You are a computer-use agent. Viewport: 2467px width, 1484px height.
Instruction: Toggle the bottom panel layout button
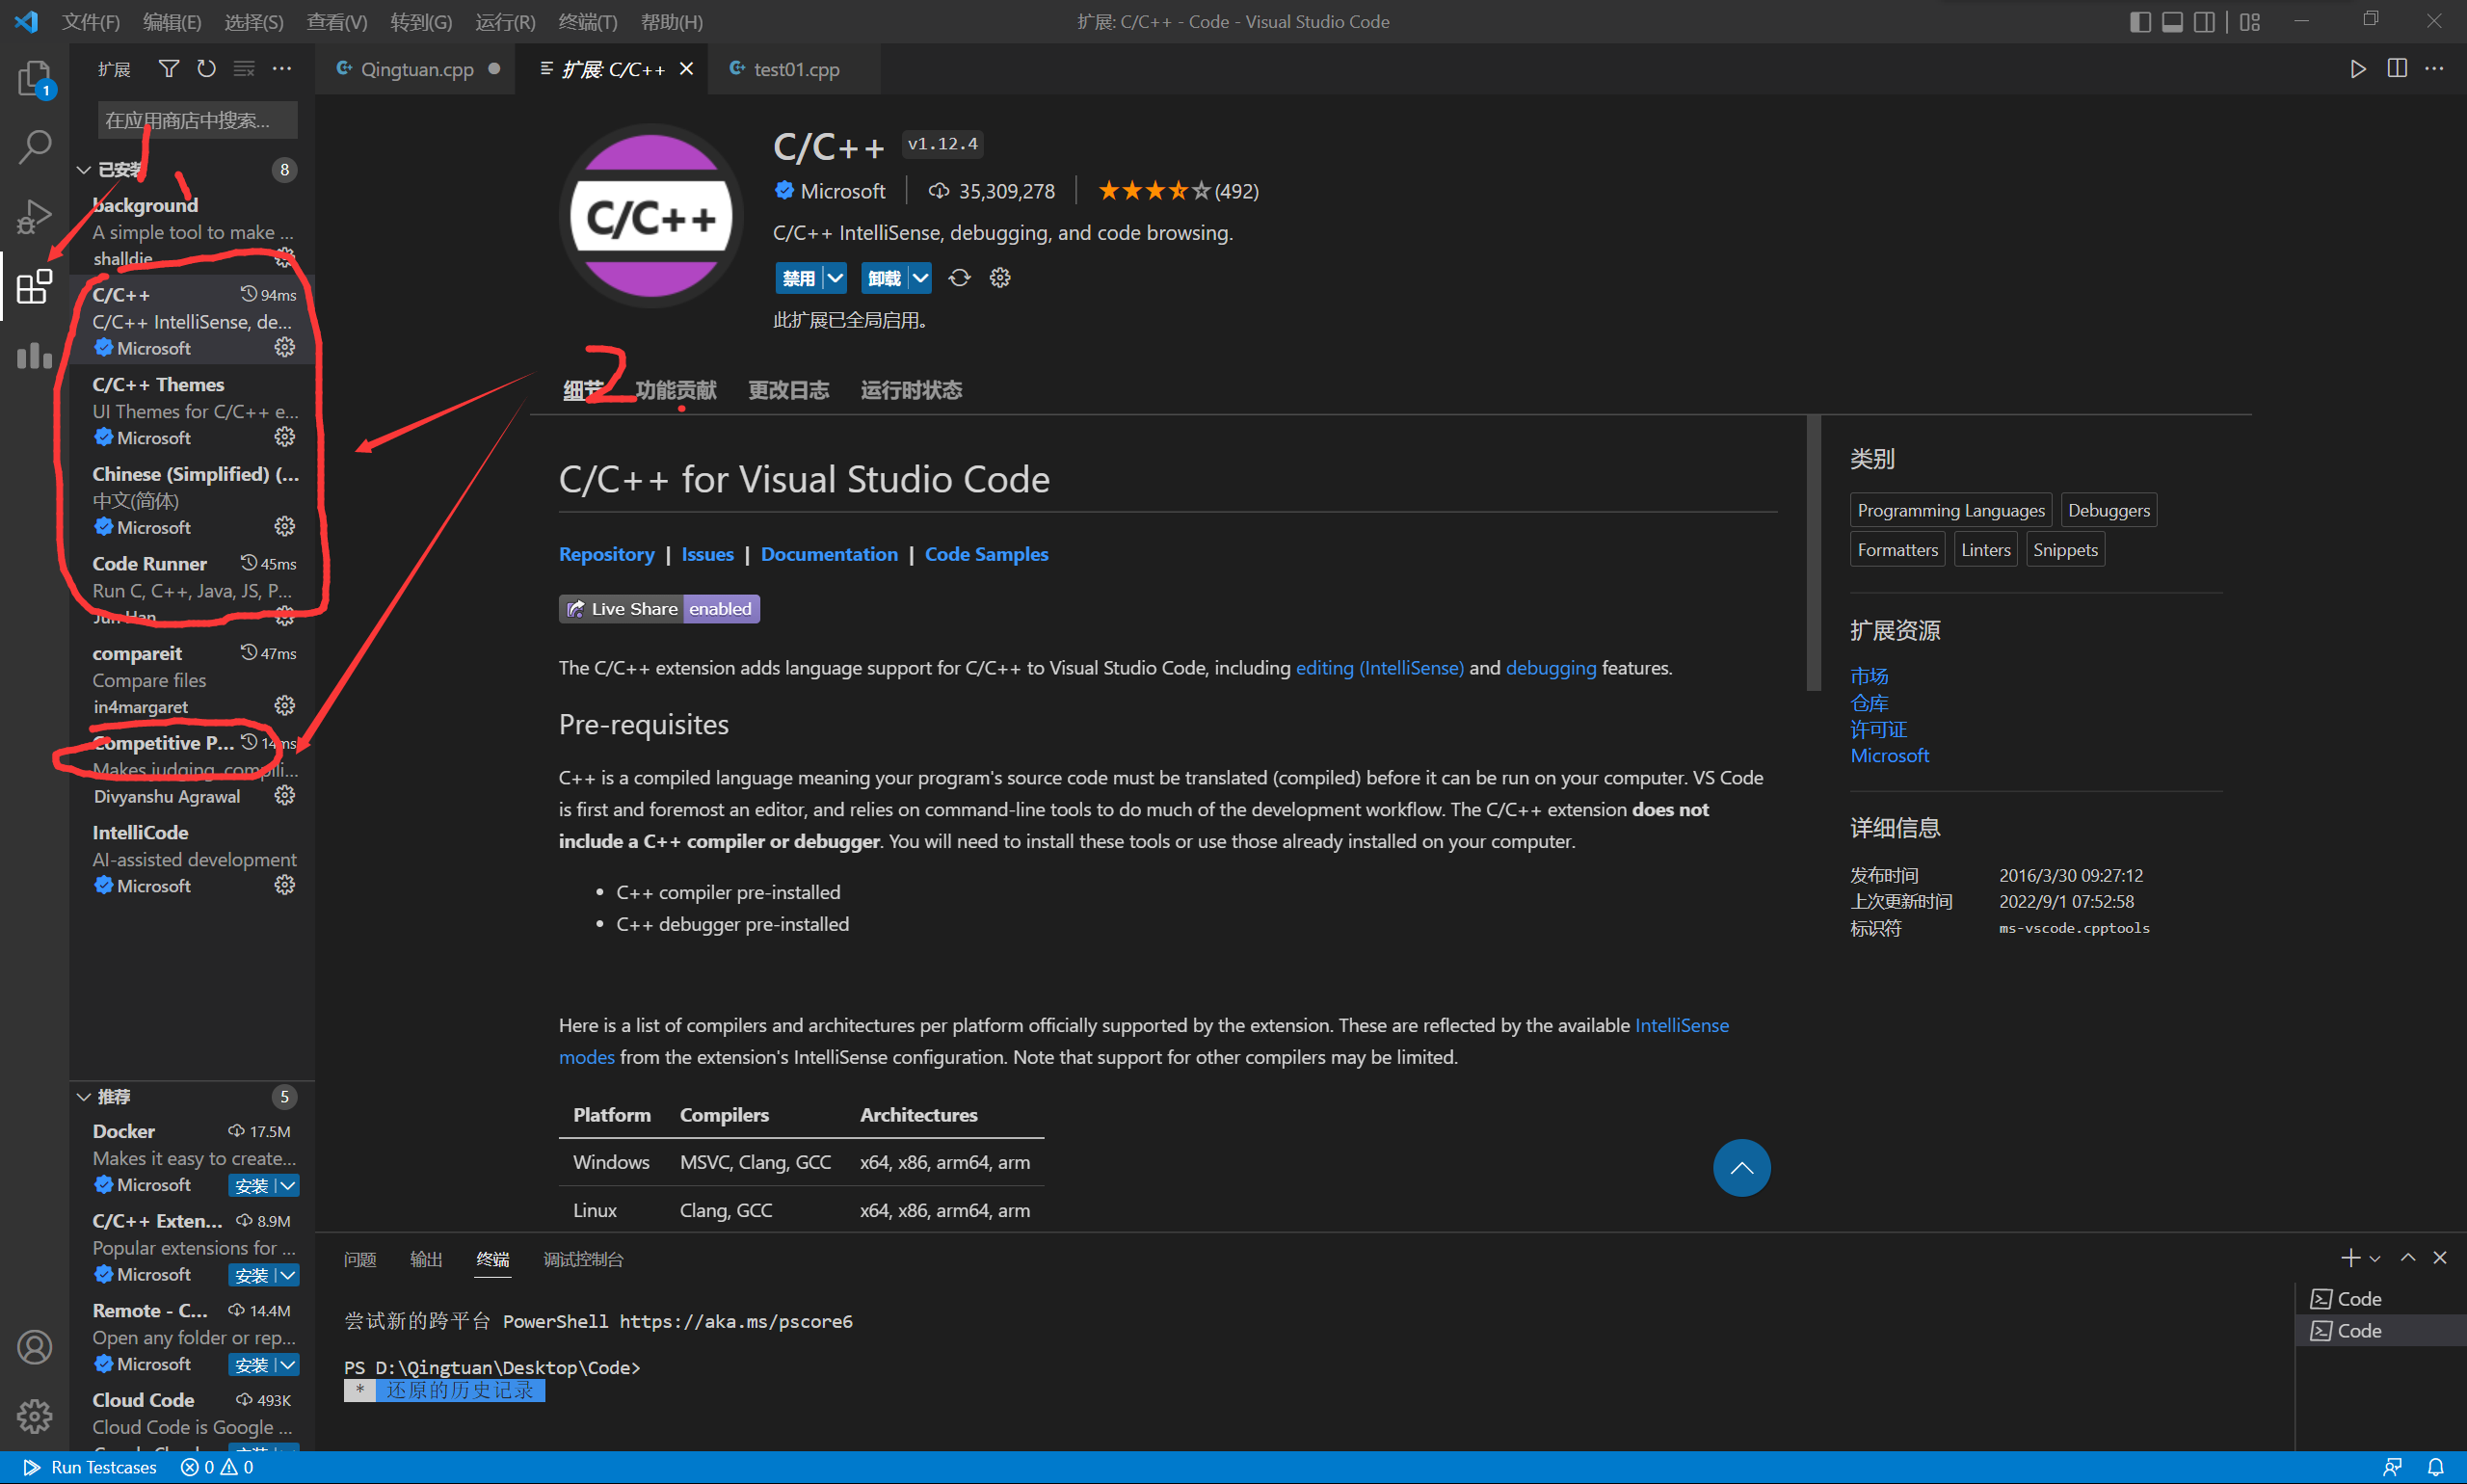pos(2172,22)
